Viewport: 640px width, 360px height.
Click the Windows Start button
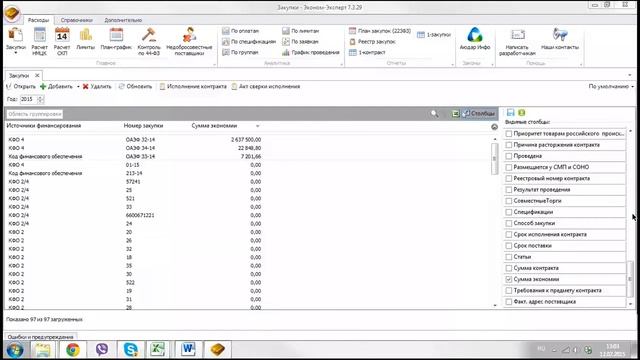click(x=15, y=351)
